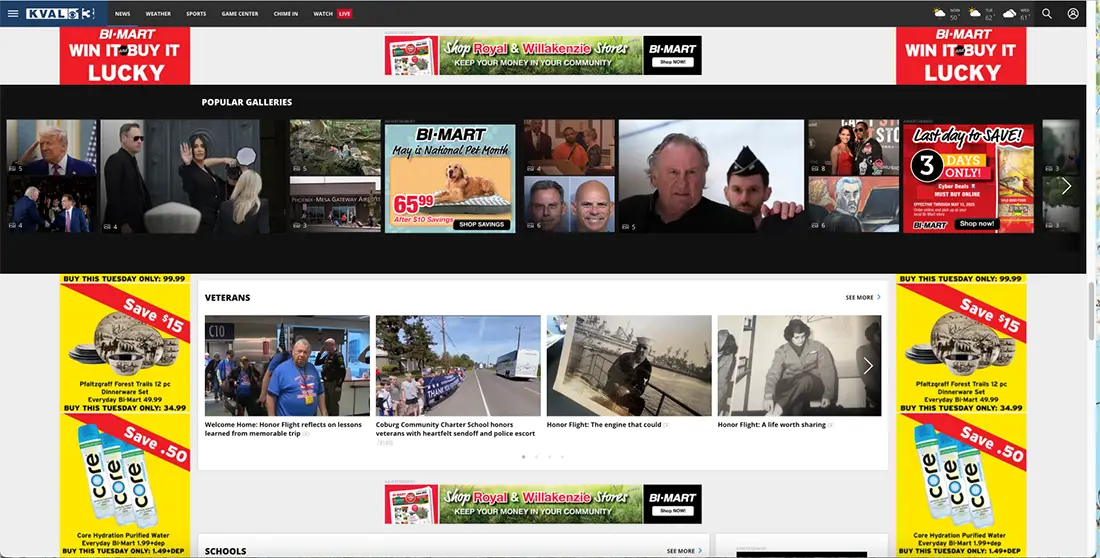Advance Veterans carousel with right arrow

pyautogui.click(x=868, y=366)
